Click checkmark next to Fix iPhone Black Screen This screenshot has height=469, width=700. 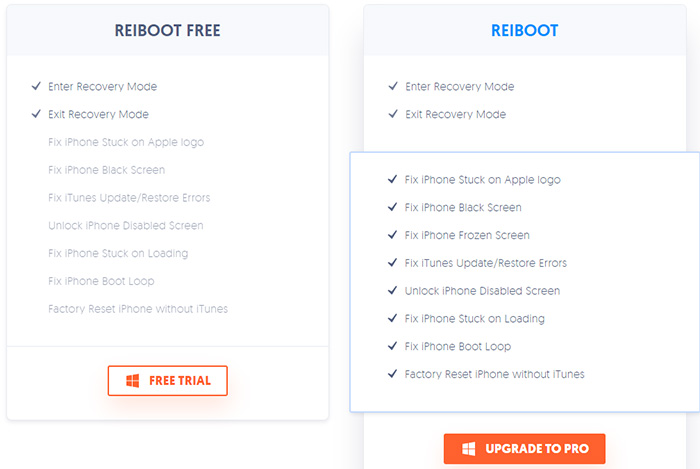(392, 207)
